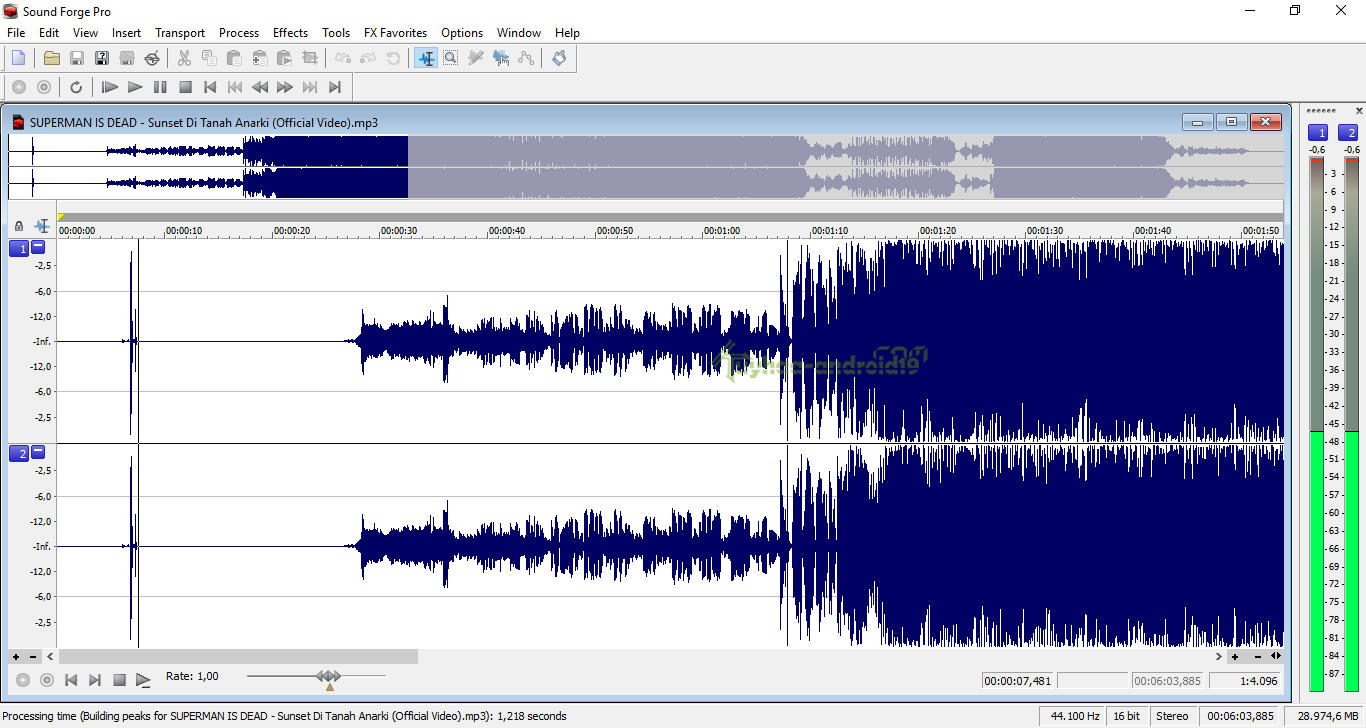Toggle meter channel 2 button

pos(1348,133)
